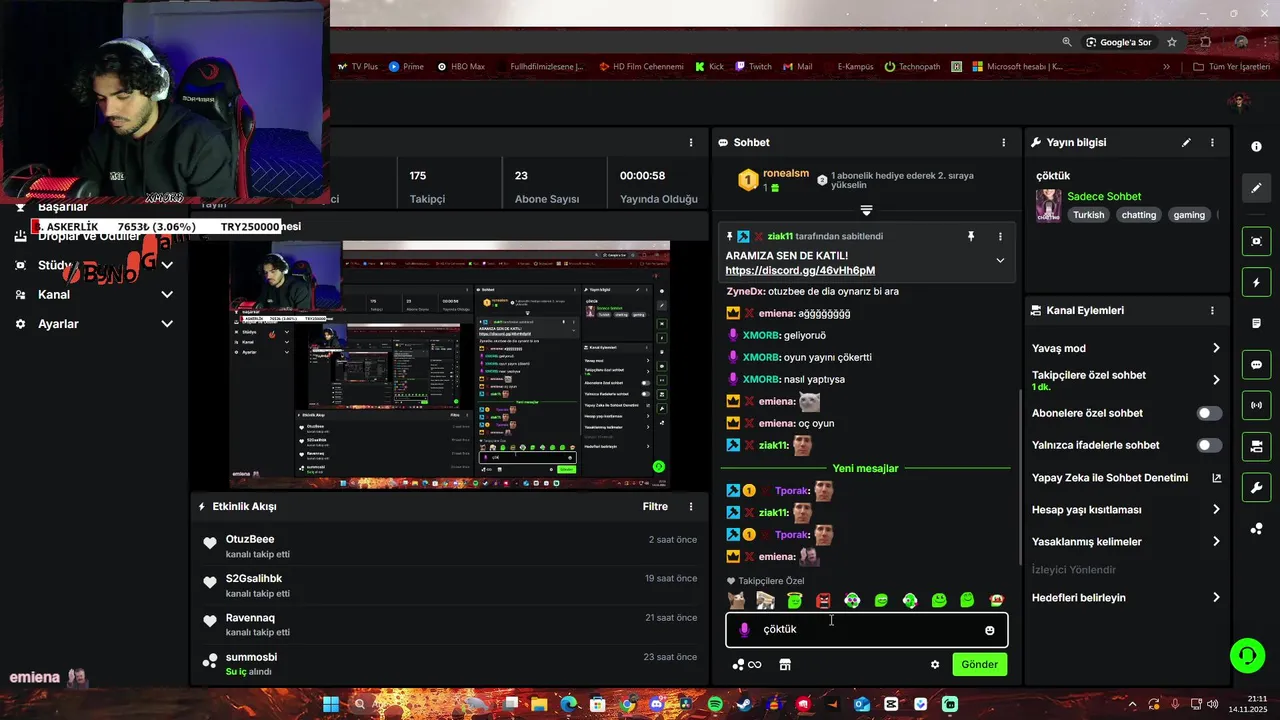Select the cat emote in Takipçilere Özel
The height and width of the screenshot is (720, 1280).
(x=736, y=600)
